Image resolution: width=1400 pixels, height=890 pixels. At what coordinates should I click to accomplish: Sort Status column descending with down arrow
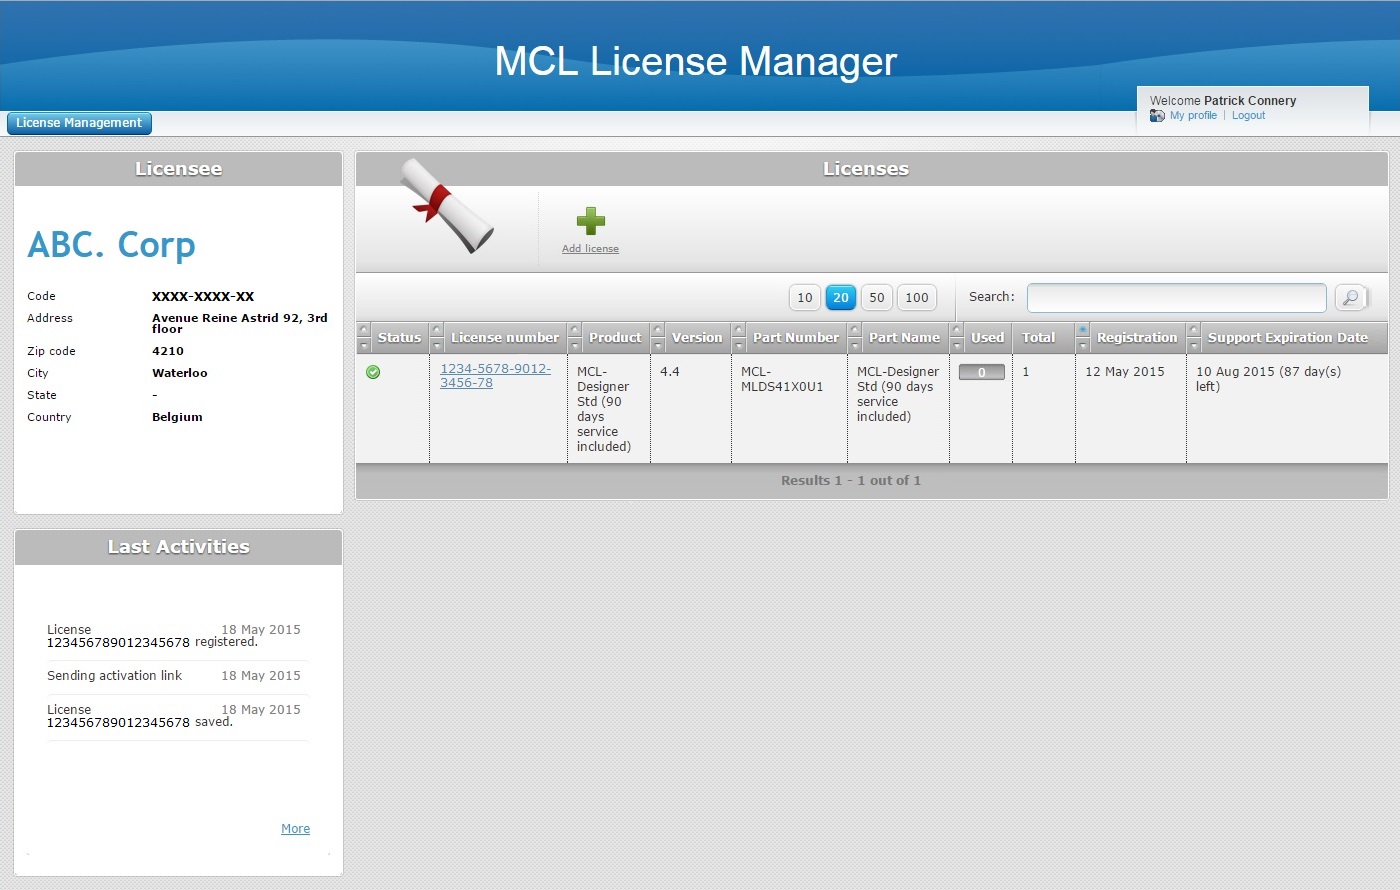pos(364,346)
